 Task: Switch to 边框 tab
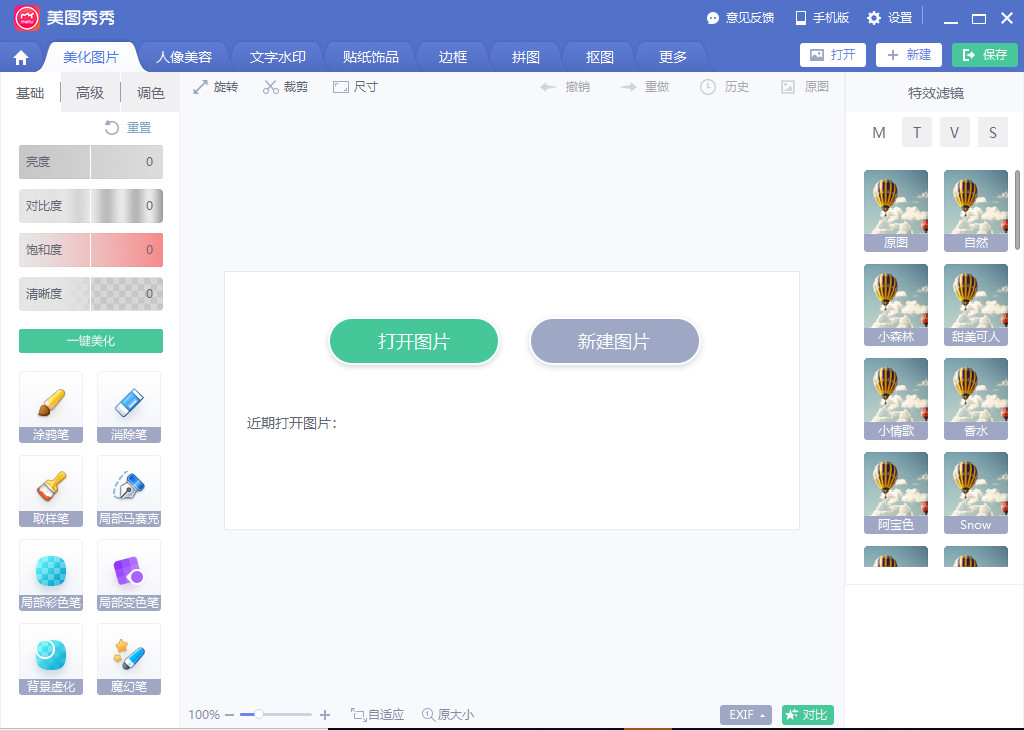tap(453, 57)
